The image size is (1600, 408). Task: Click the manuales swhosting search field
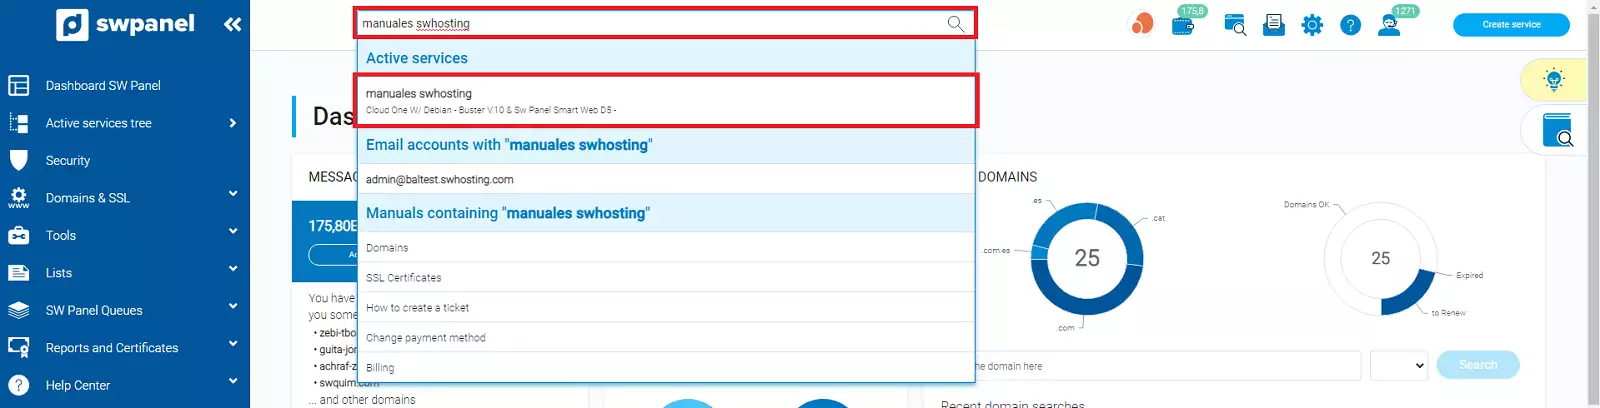650,23
